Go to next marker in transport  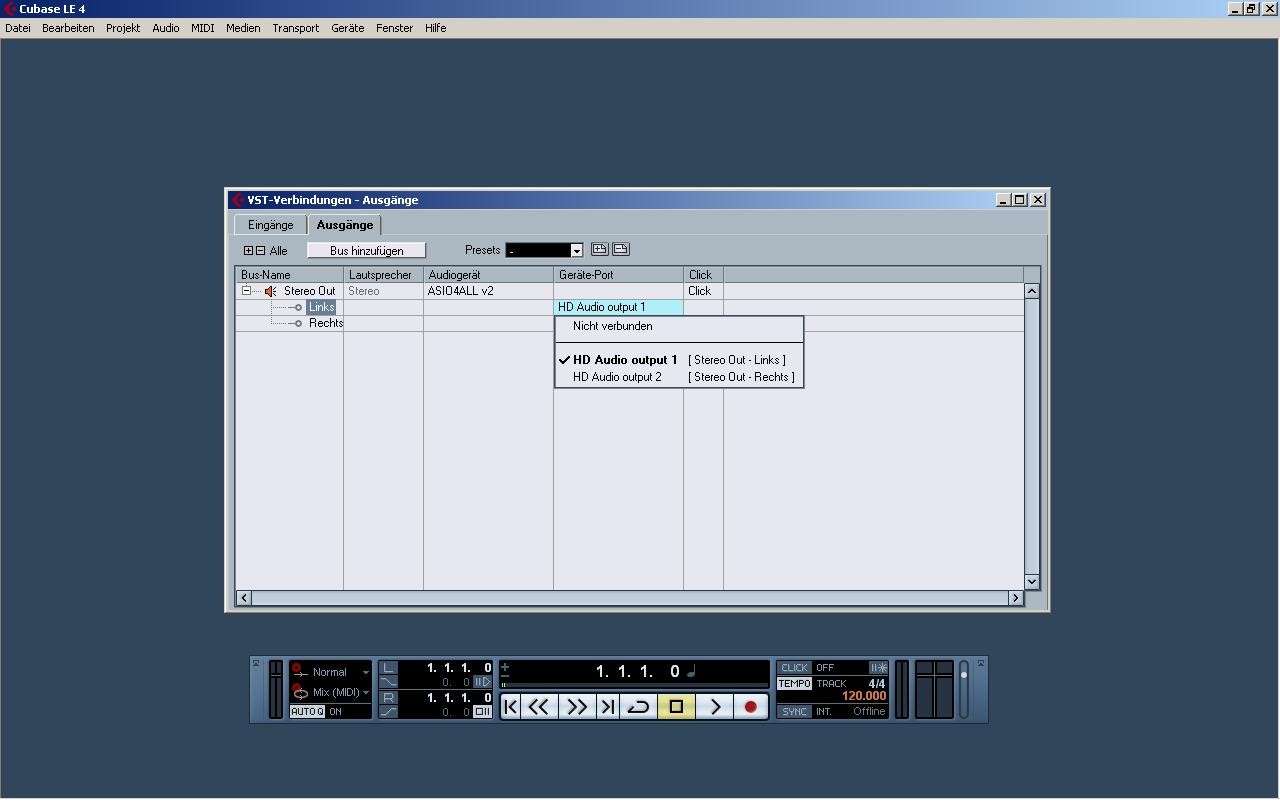pyautogui.click(x=607, y=707)
